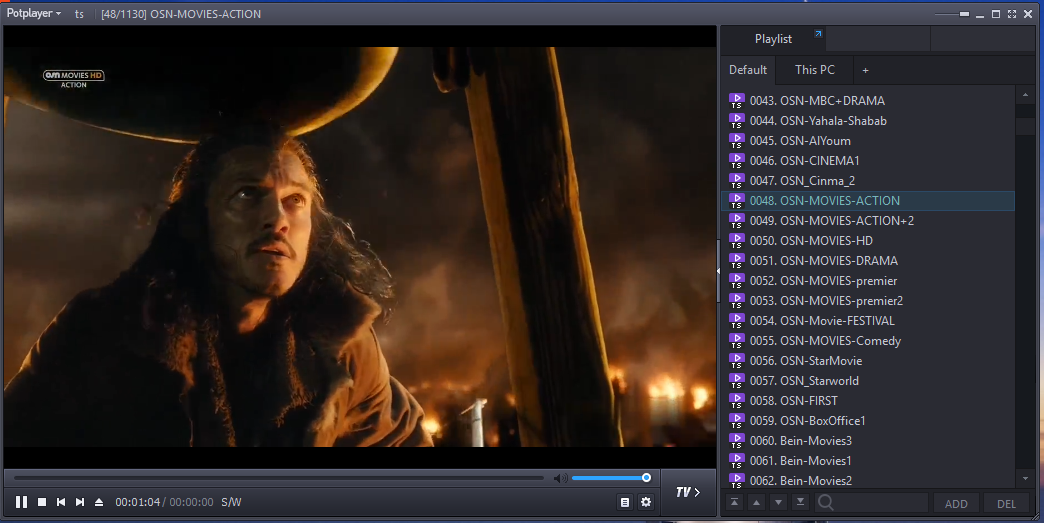Viewport: 1044px width, 523px height.
Task: Click the eject/open file icon
Action: [99, 502]
